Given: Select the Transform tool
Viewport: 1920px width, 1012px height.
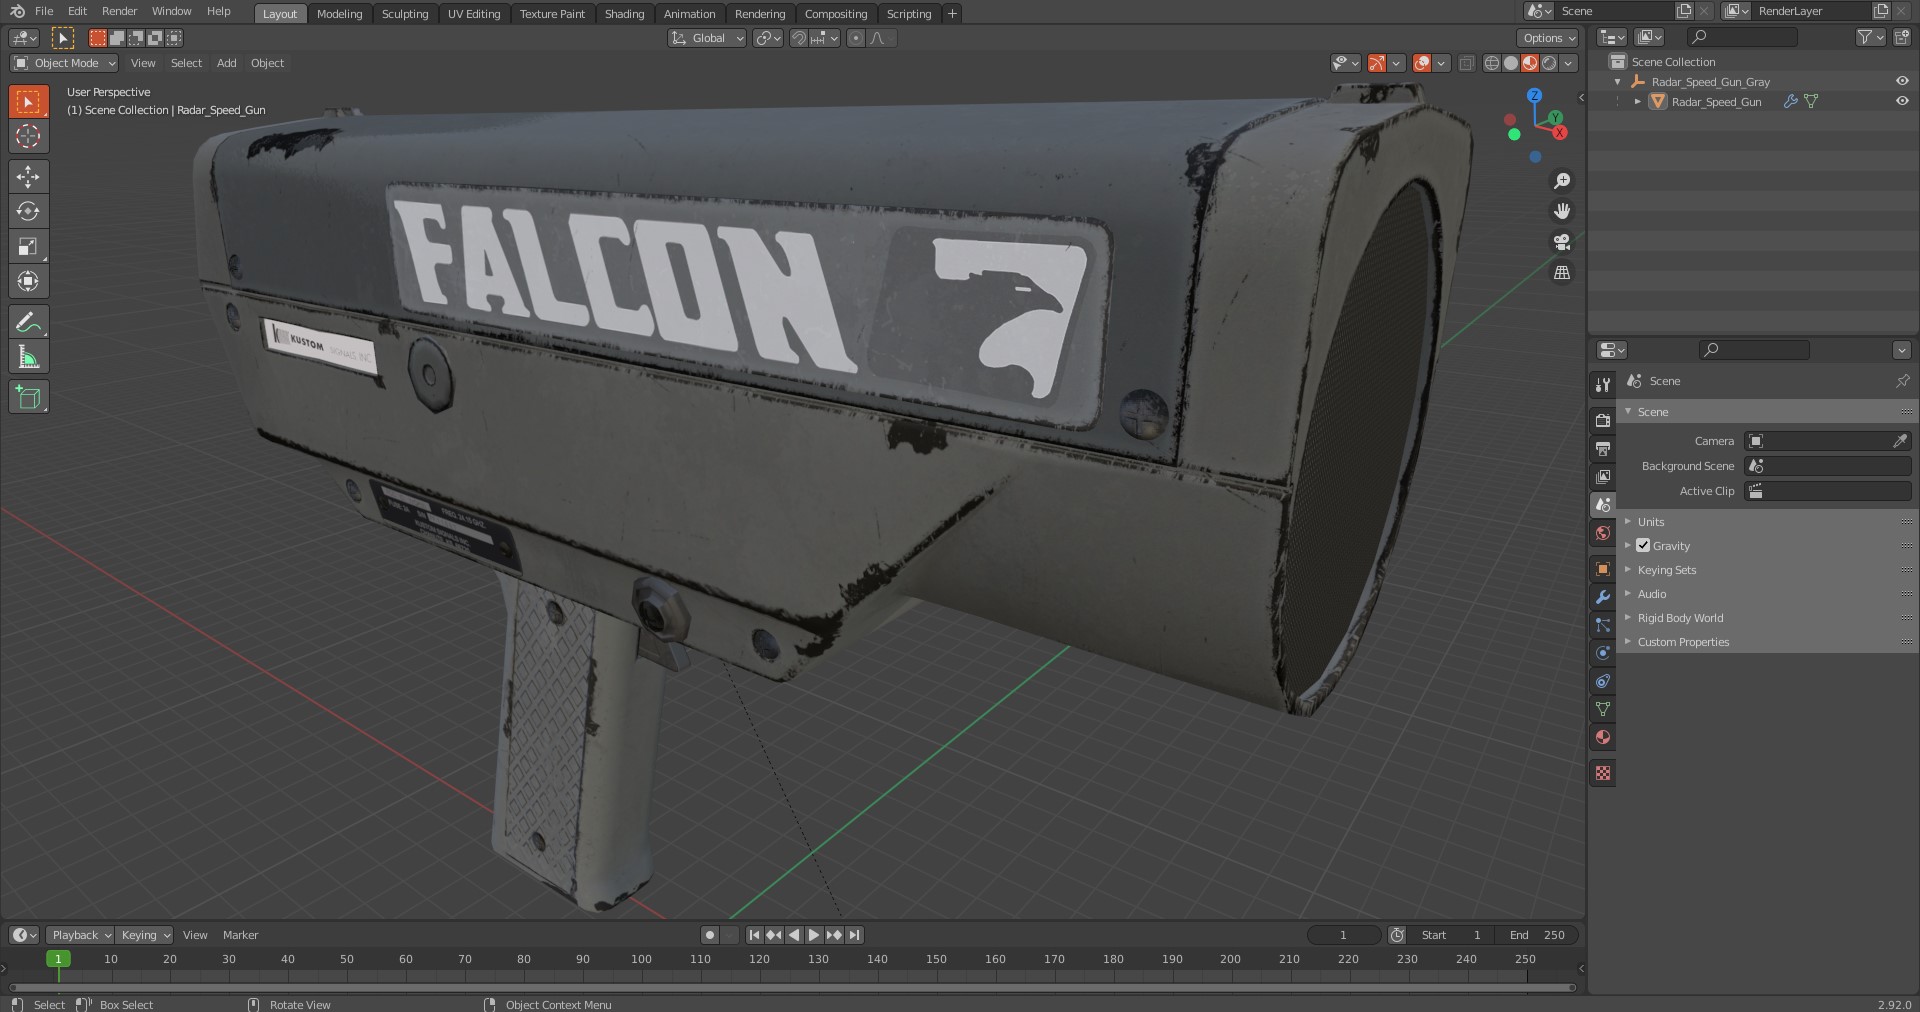Looking at the screenshot, I should point(28,281).
